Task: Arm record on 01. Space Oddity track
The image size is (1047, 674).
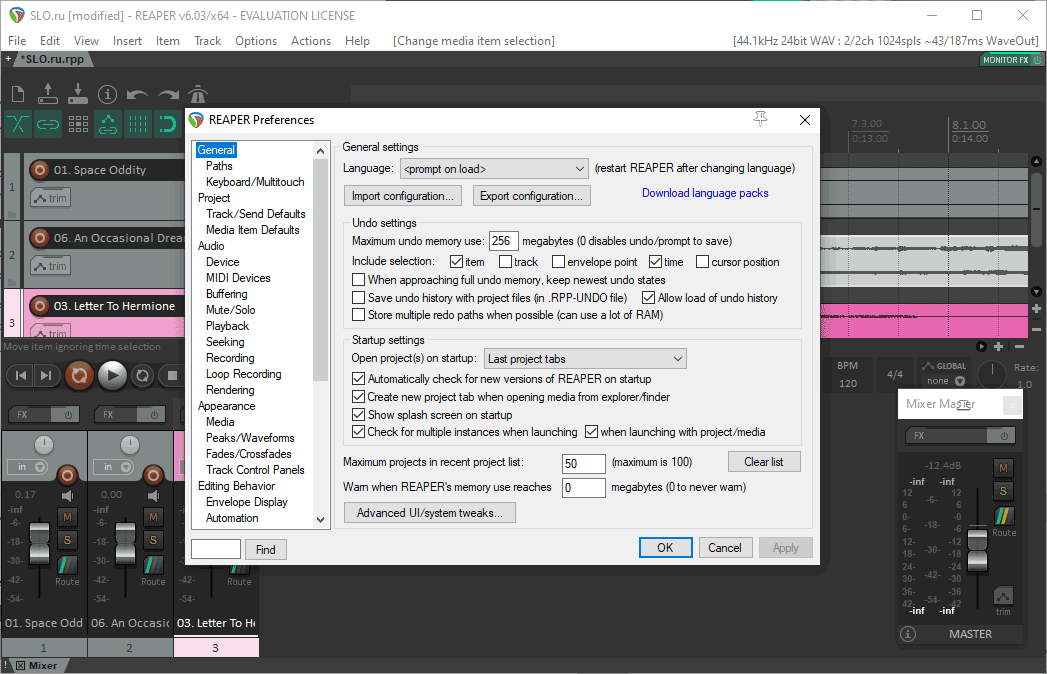Action: coord(40,170)
